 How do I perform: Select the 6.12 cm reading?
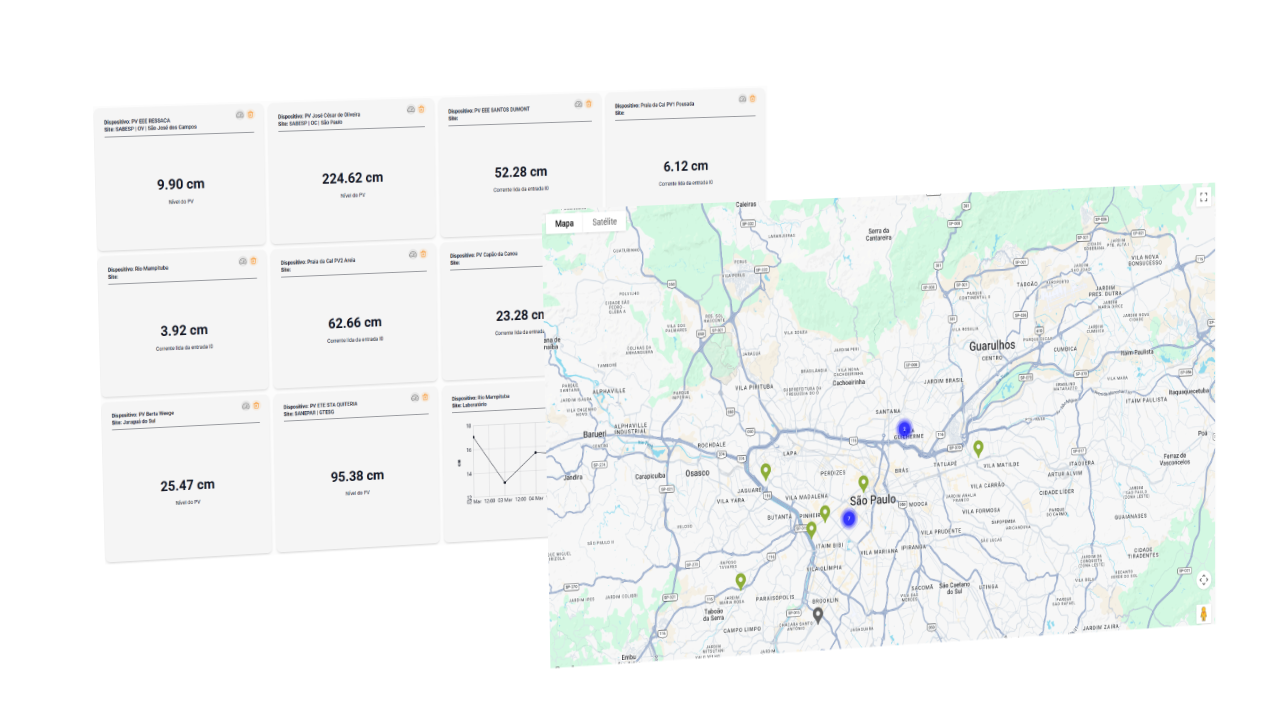pyautogui.click(x=685, y=166)
